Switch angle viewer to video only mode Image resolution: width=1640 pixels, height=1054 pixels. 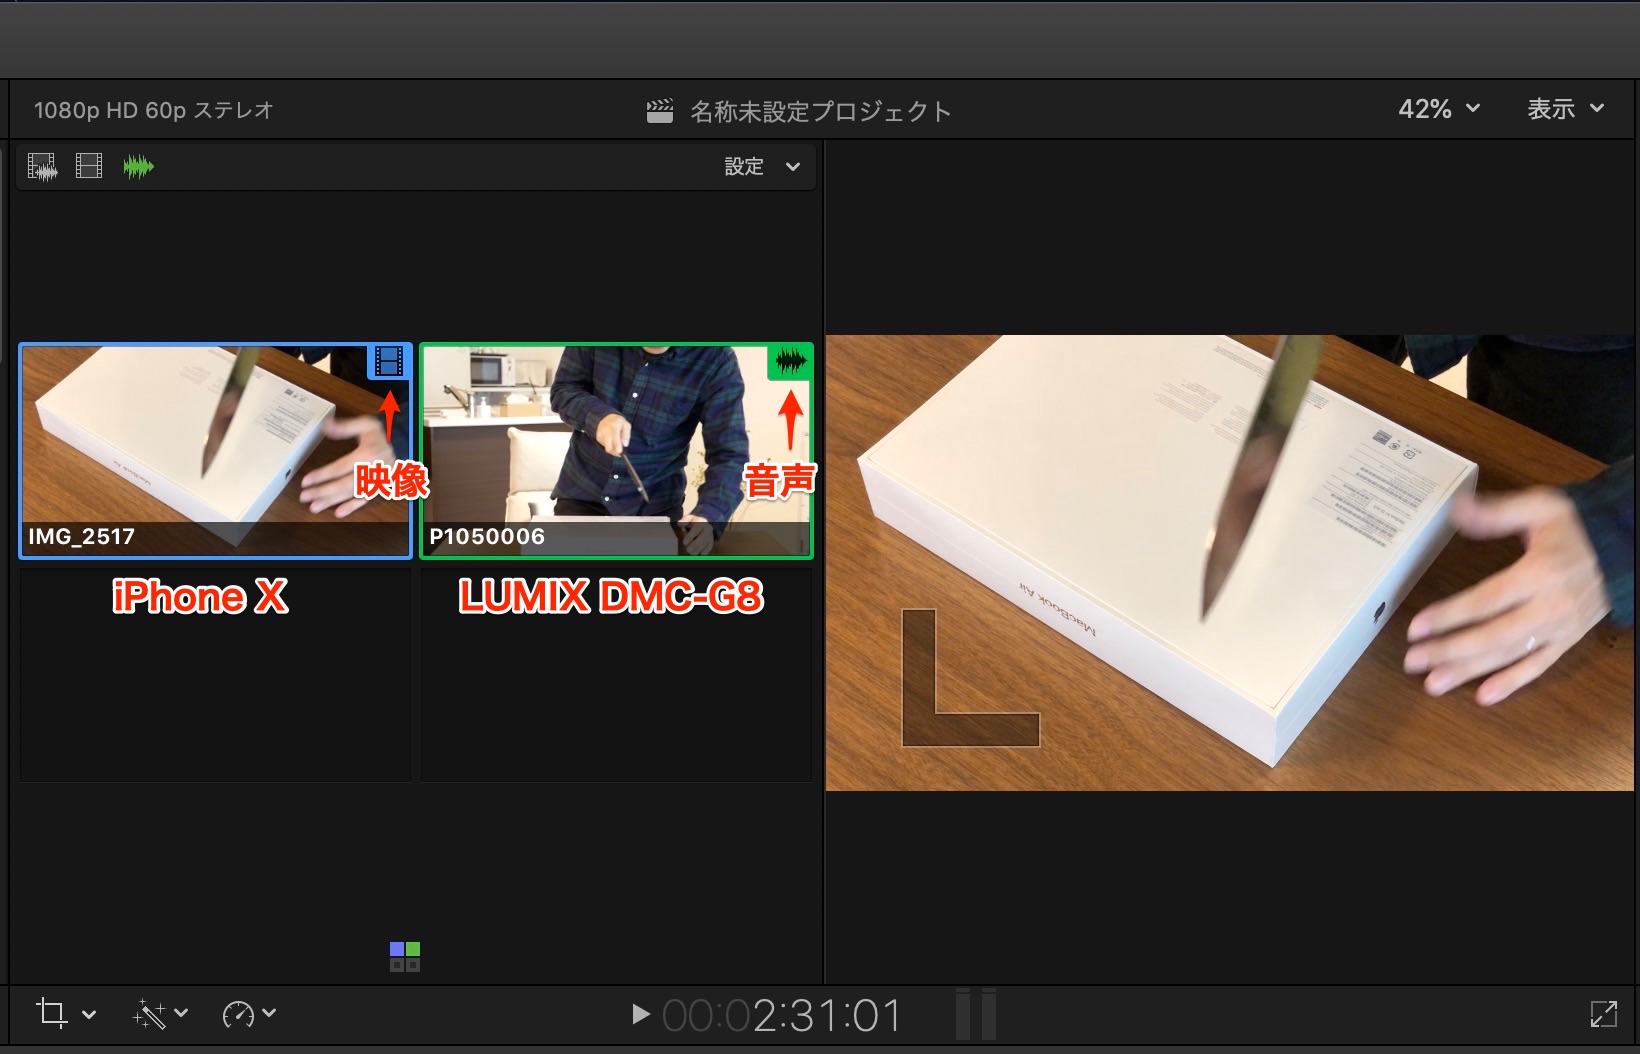(89, 166)
